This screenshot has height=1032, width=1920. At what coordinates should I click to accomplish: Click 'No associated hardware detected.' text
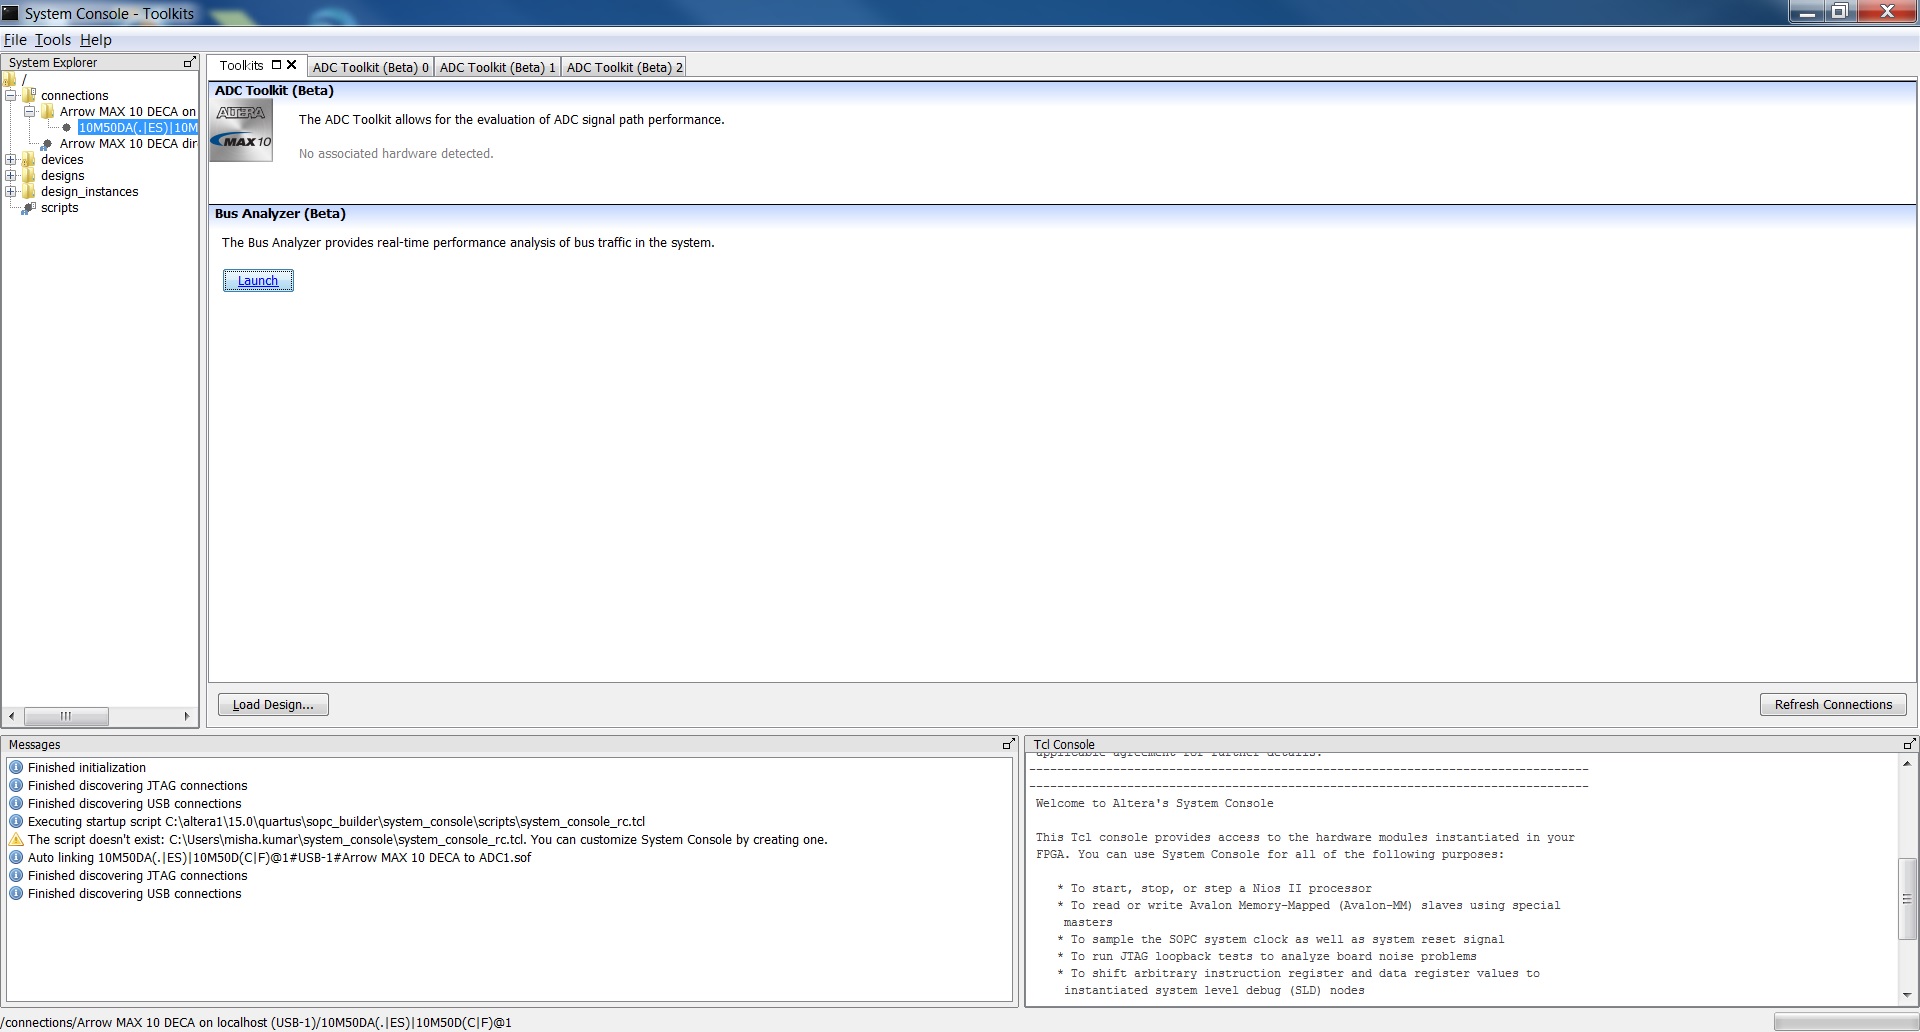coord(396,153)
